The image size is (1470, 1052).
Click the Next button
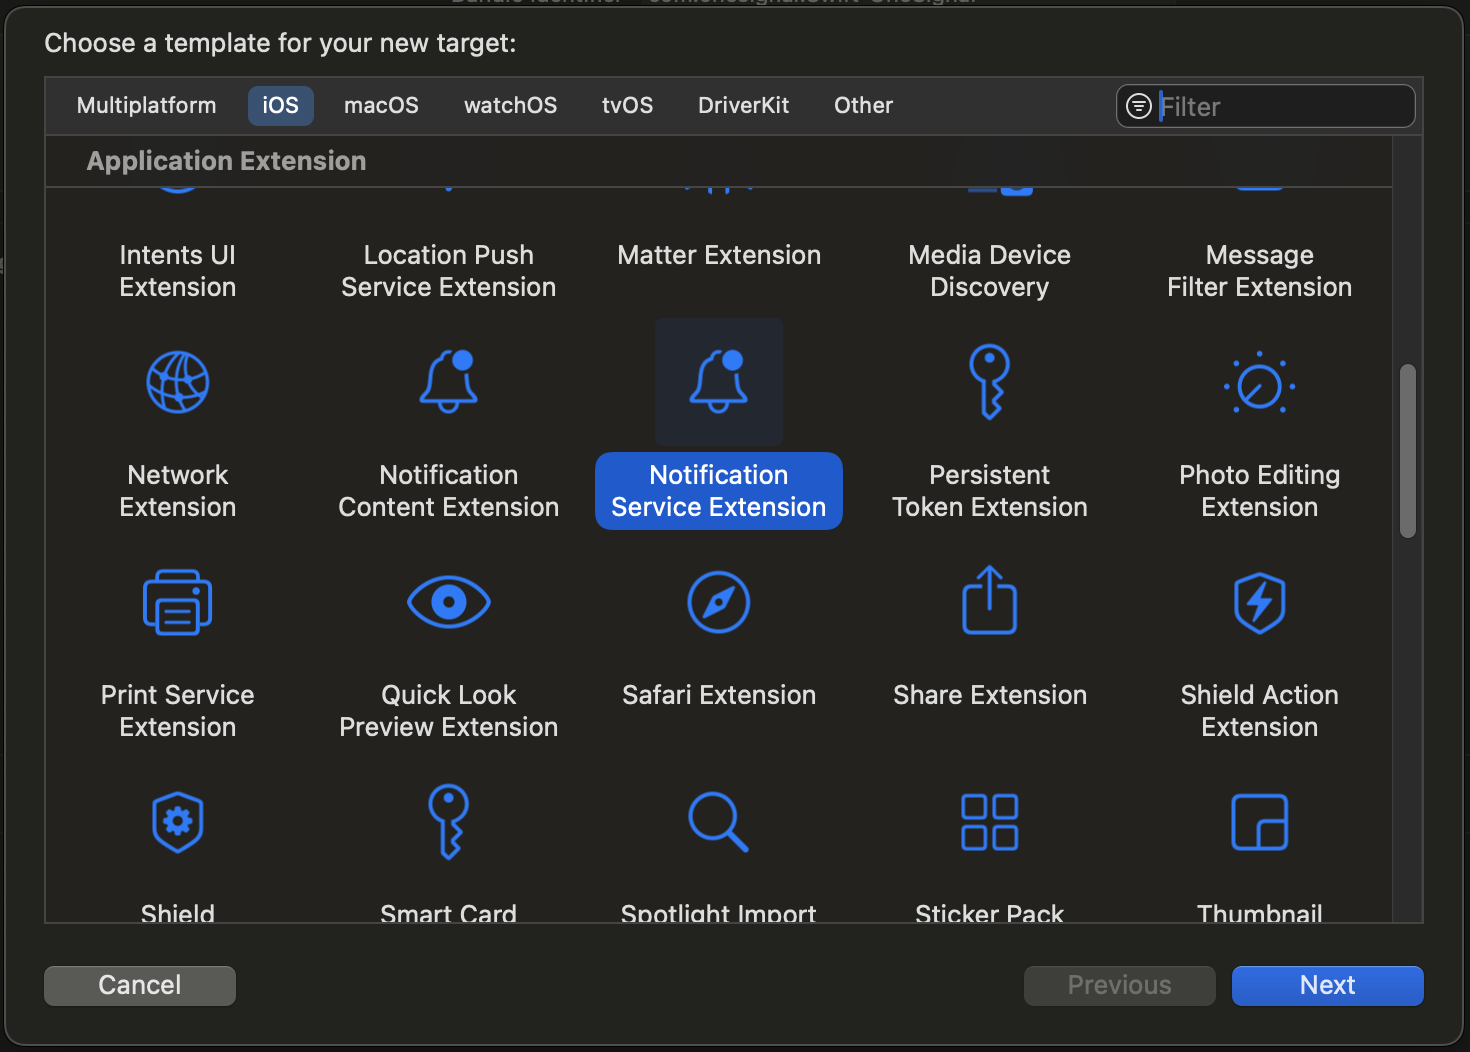[x=1327, y=985]
